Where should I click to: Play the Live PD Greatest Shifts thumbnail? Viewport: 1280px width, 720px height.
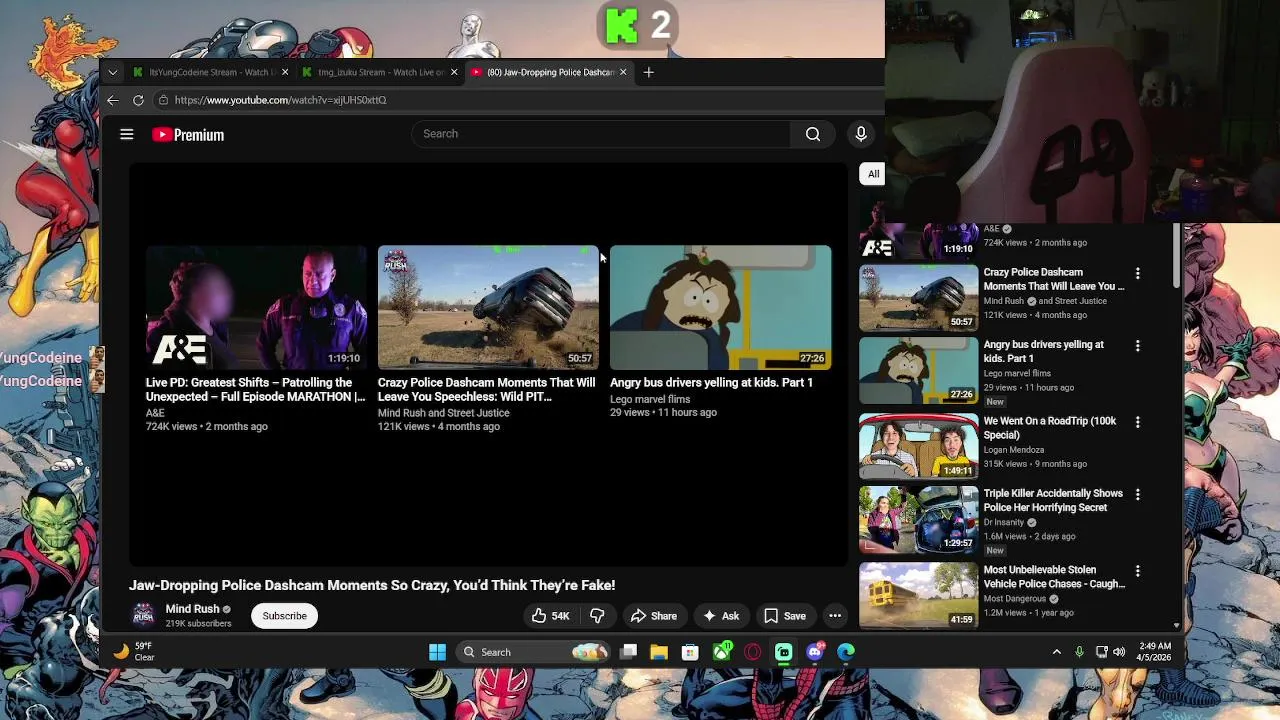tap(256, 307)
